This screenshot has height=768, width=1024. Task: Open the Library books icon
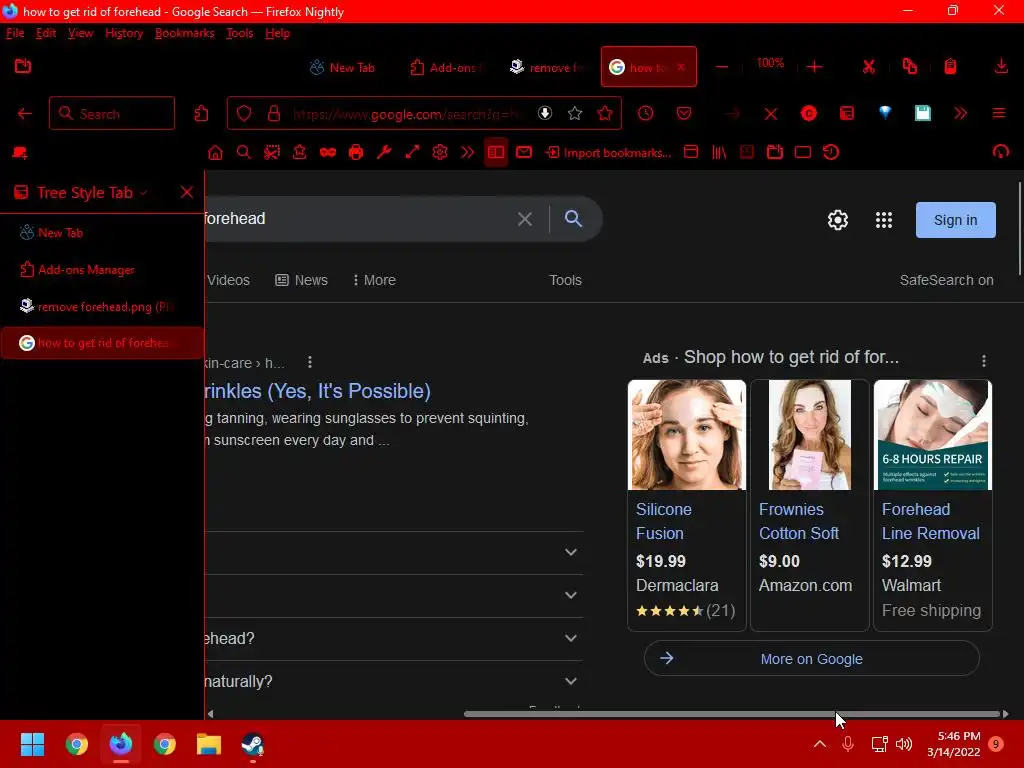tap(719, 153)
